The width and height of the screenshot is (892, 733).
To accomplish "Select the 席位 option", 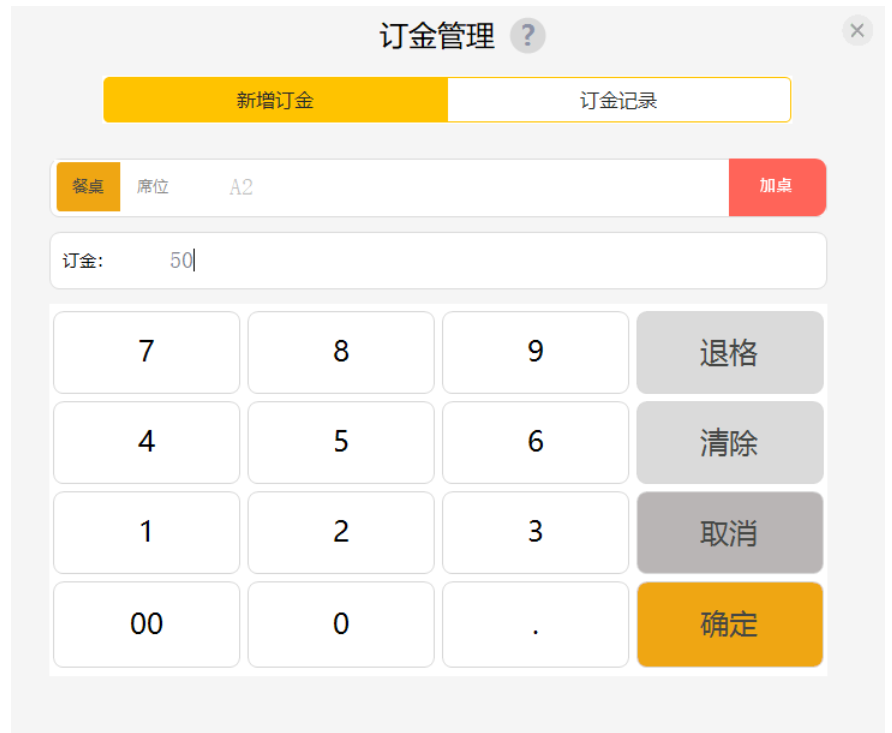I will click(152, 187).
